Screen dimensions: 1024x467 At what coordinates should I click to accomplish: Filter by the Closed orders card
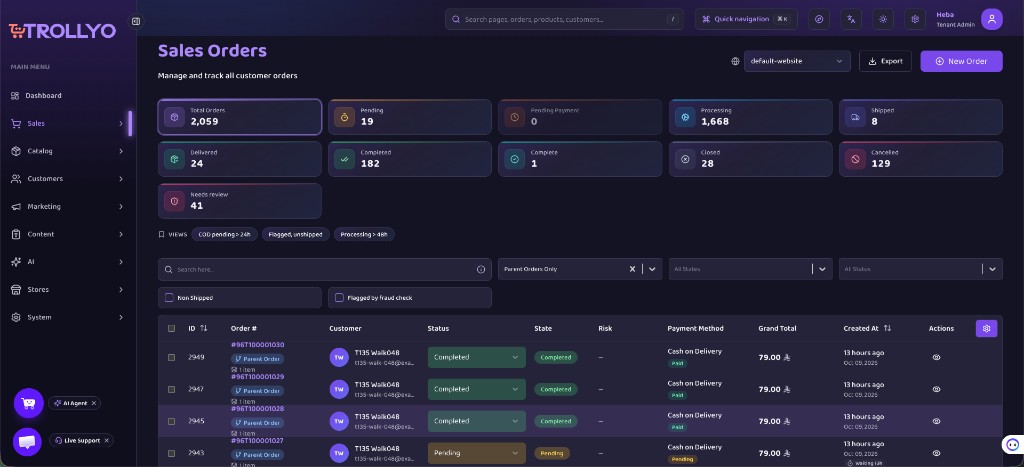pos(750,159)
